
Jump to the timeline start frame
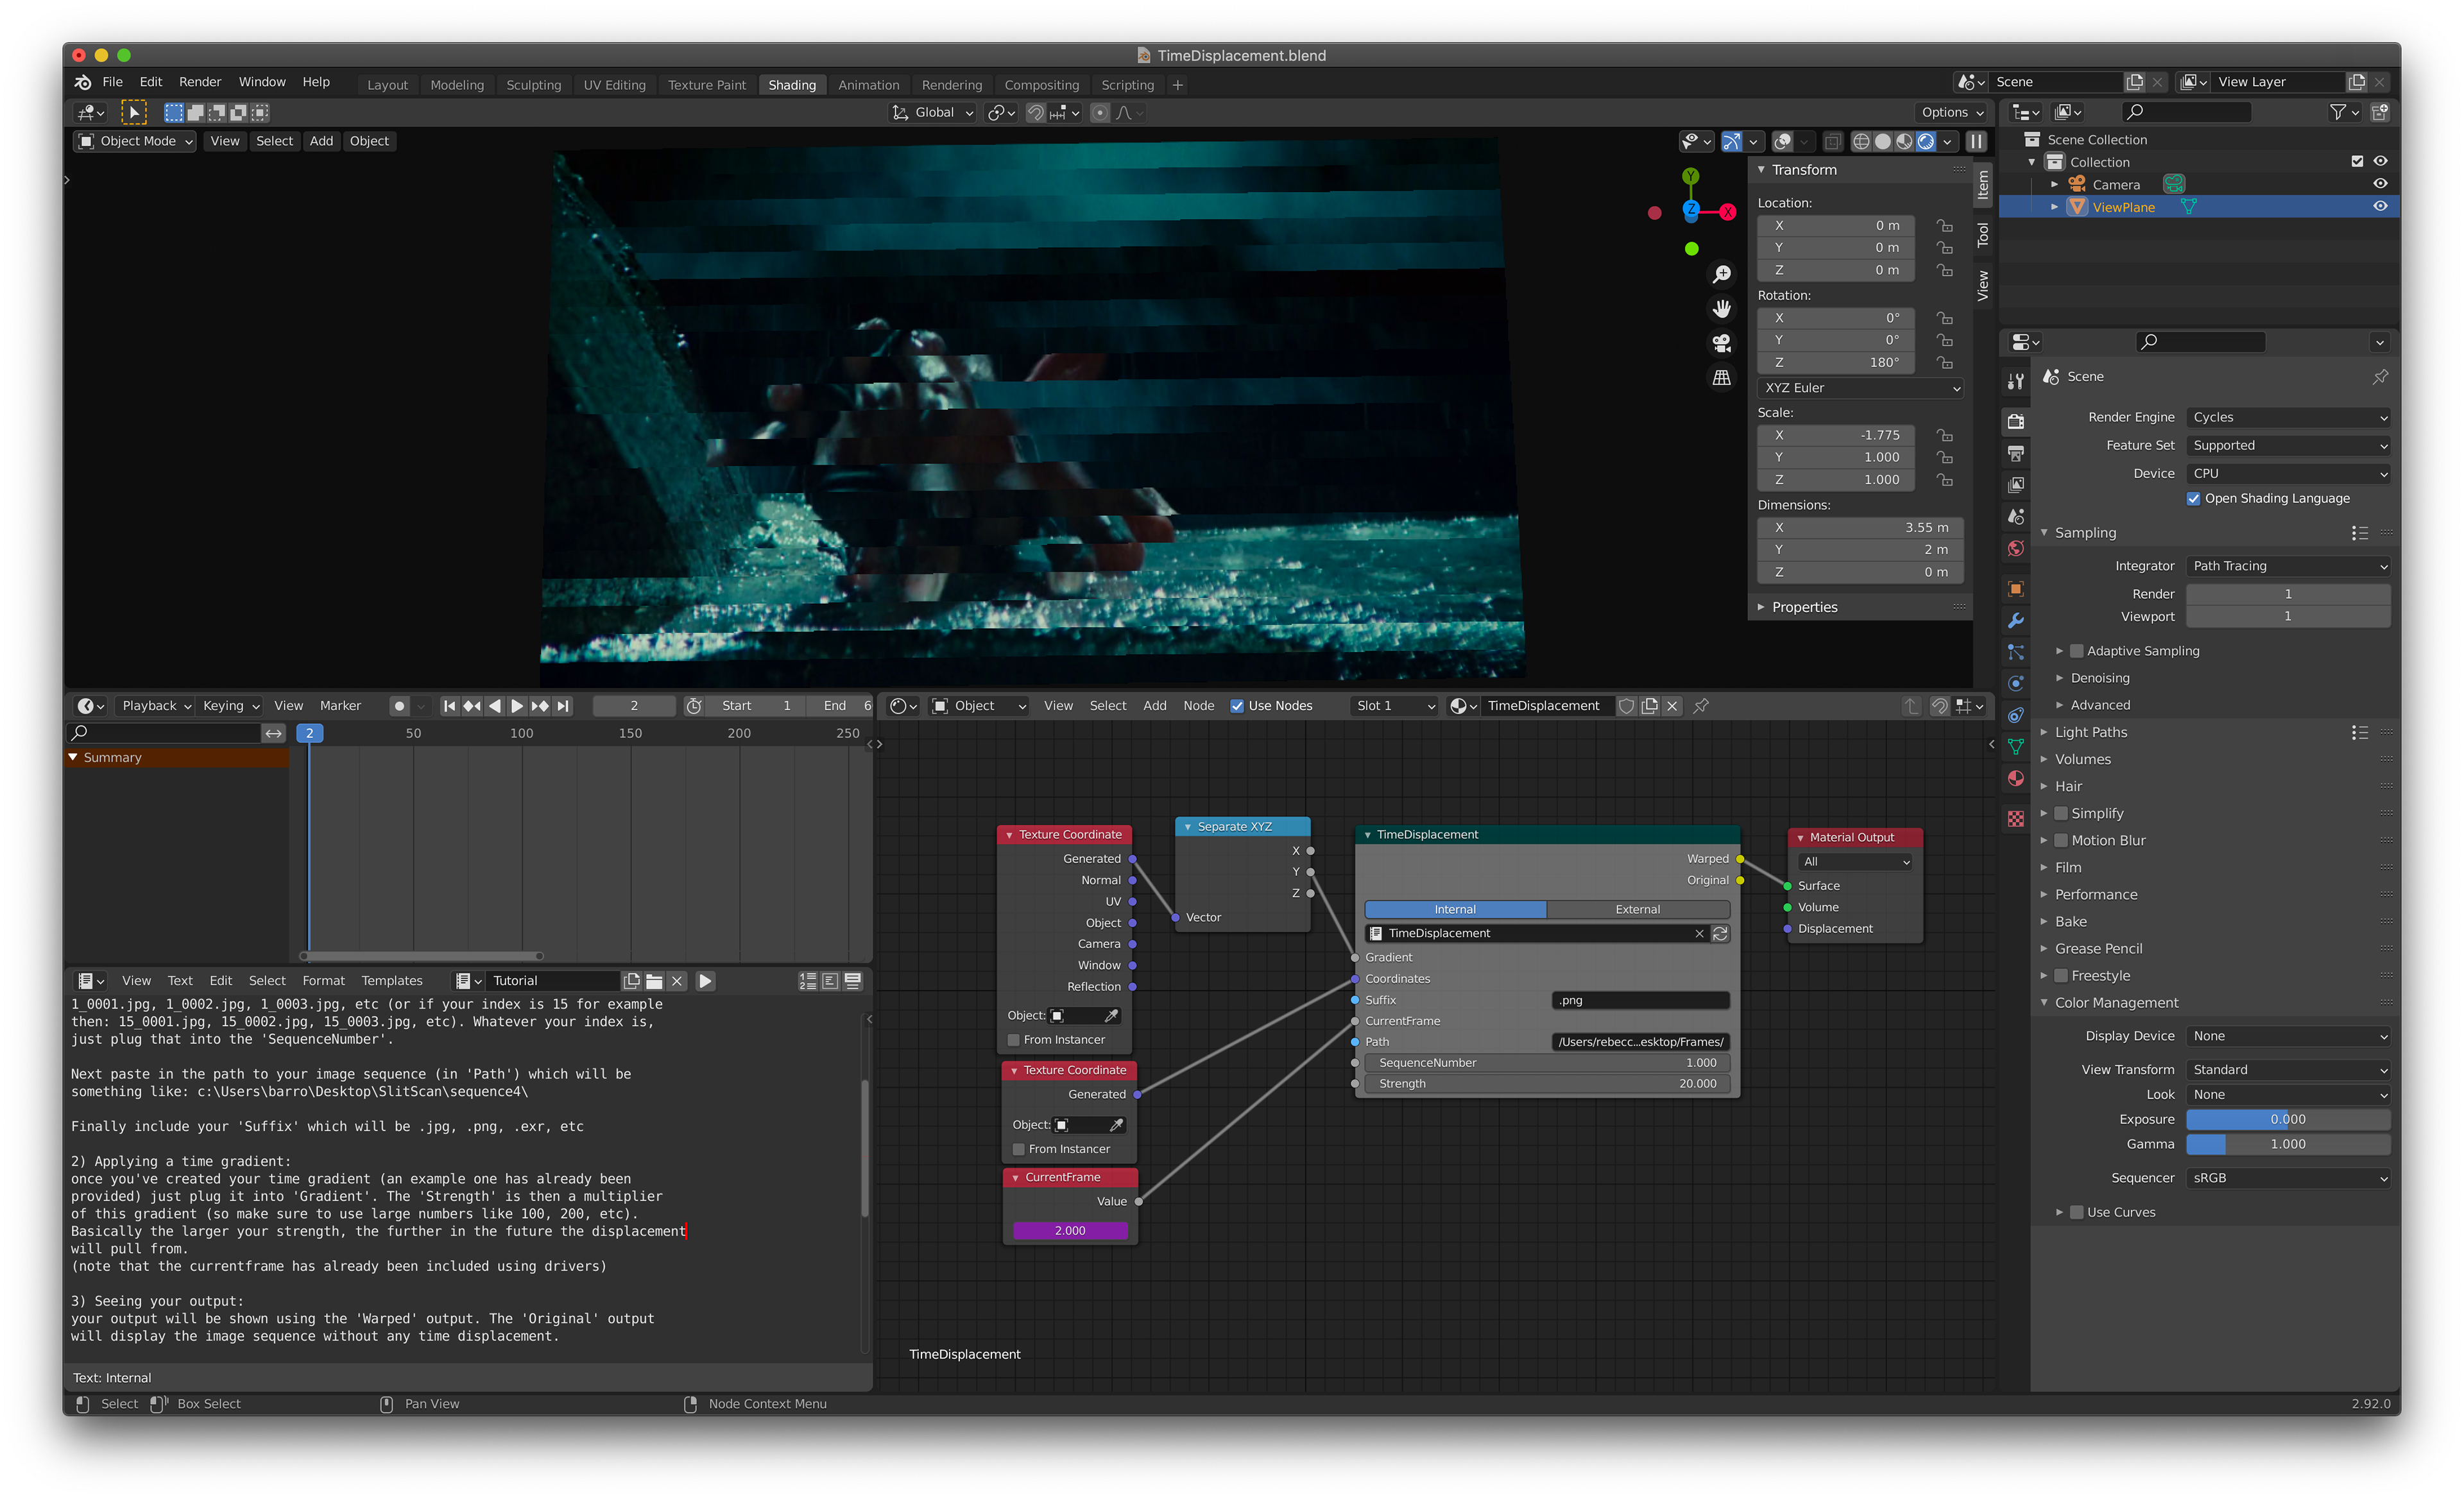(x=449, y=706)
